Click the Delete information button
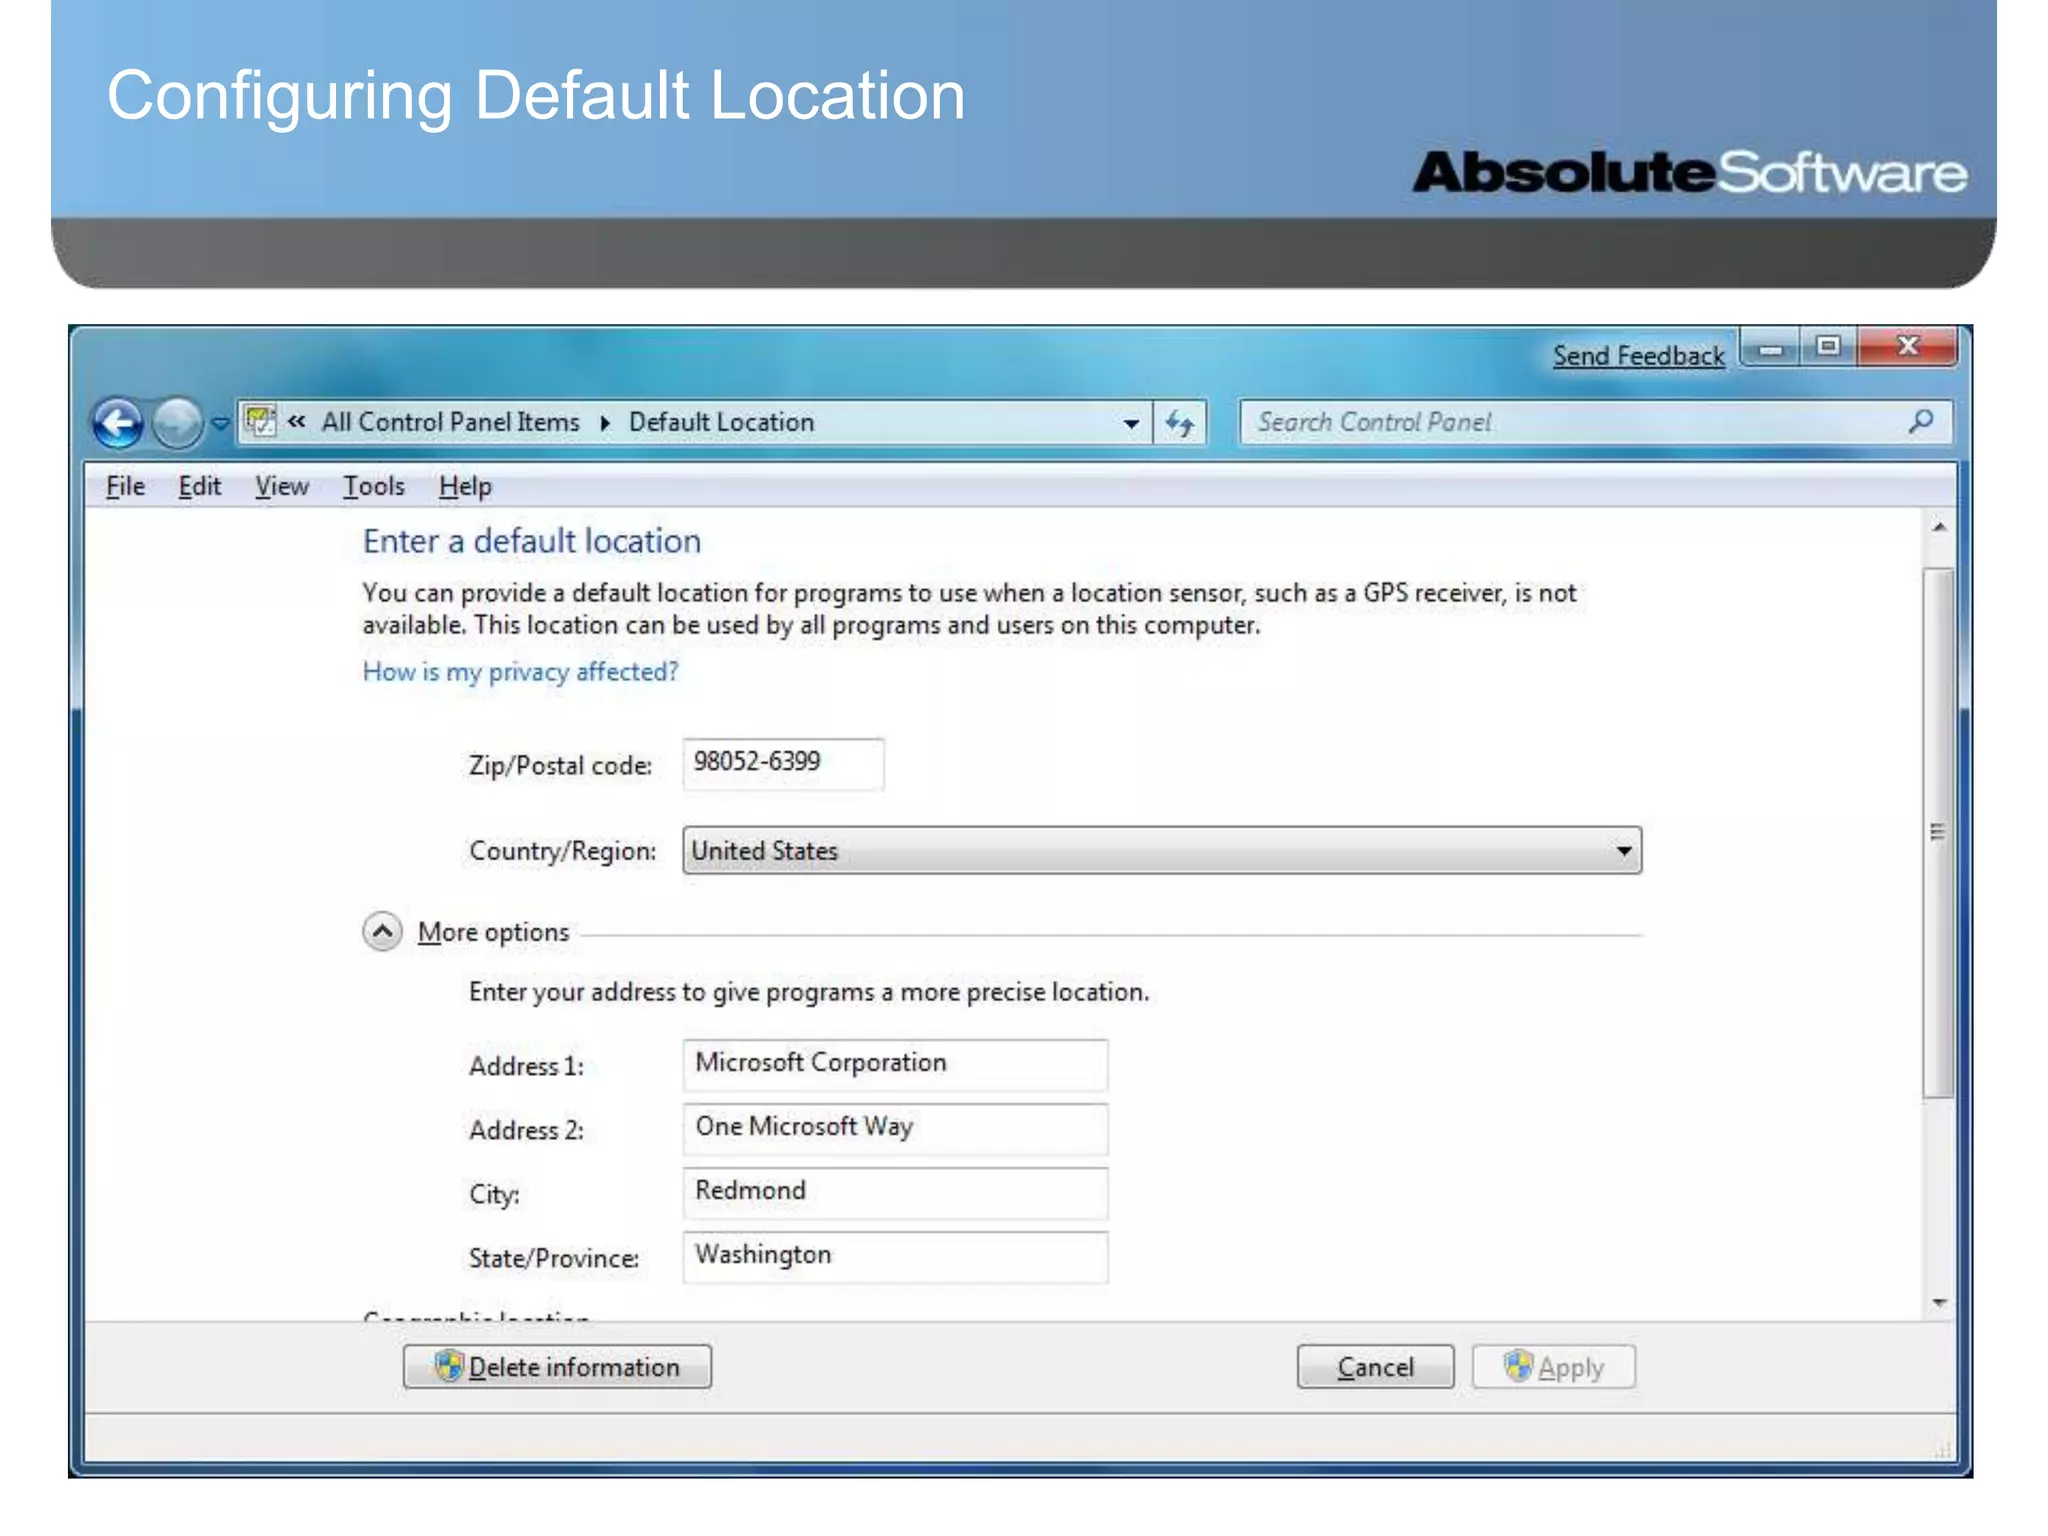 (557, 1367)
